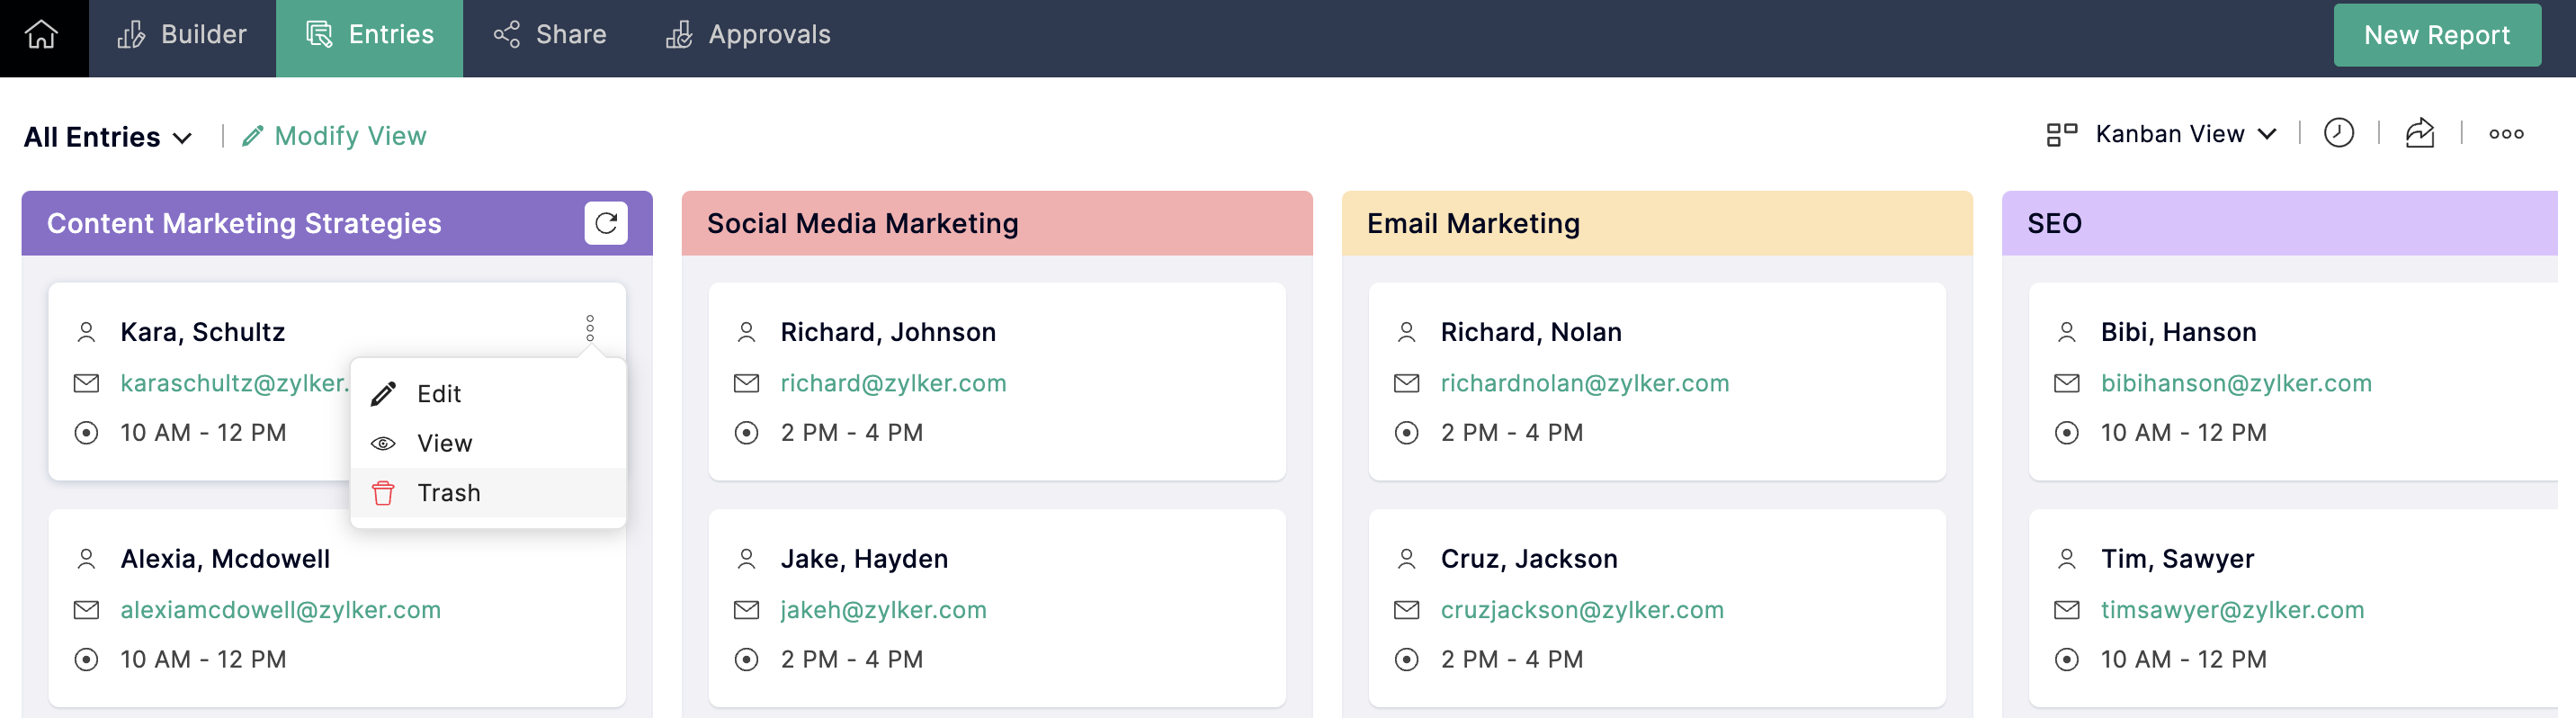Switch to the Builder tab
The image size is (2576, 718).
[x=182, y=36]
